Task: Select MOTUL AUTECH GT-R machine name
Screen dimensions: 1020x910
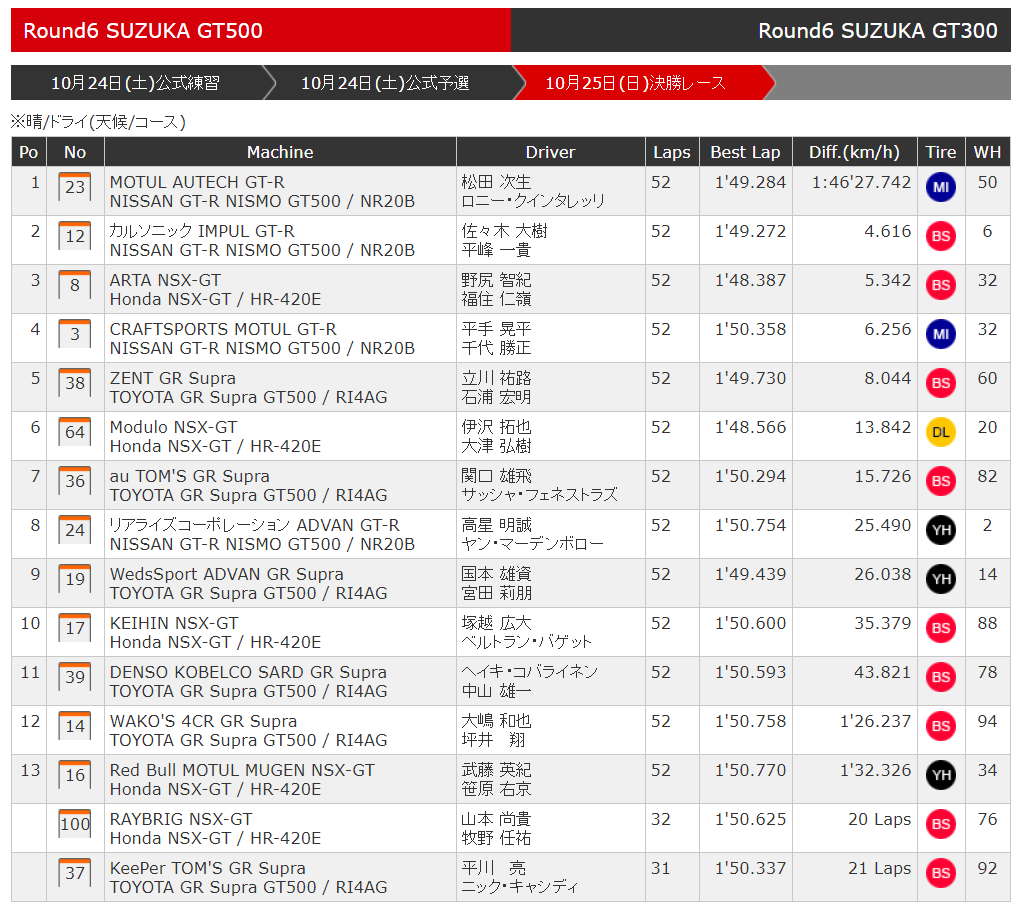Action: click(x=197, y=182)
